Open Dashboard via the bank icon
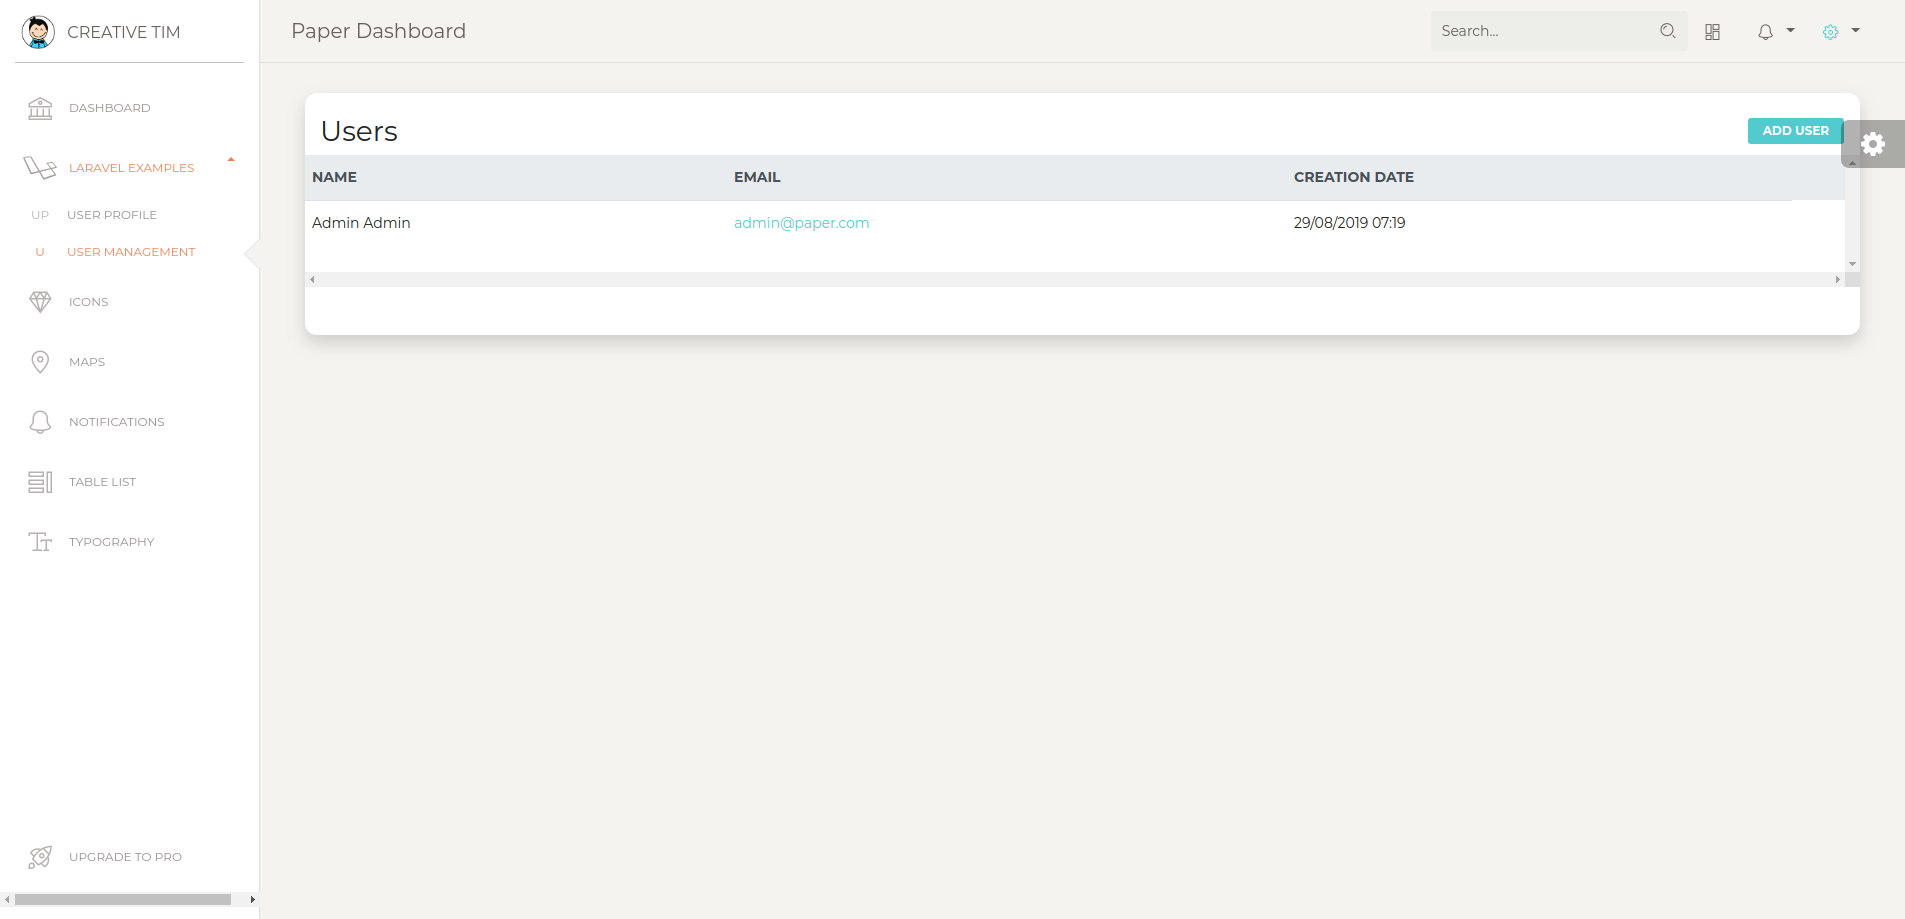The image size is (1905, 919). 40,108
